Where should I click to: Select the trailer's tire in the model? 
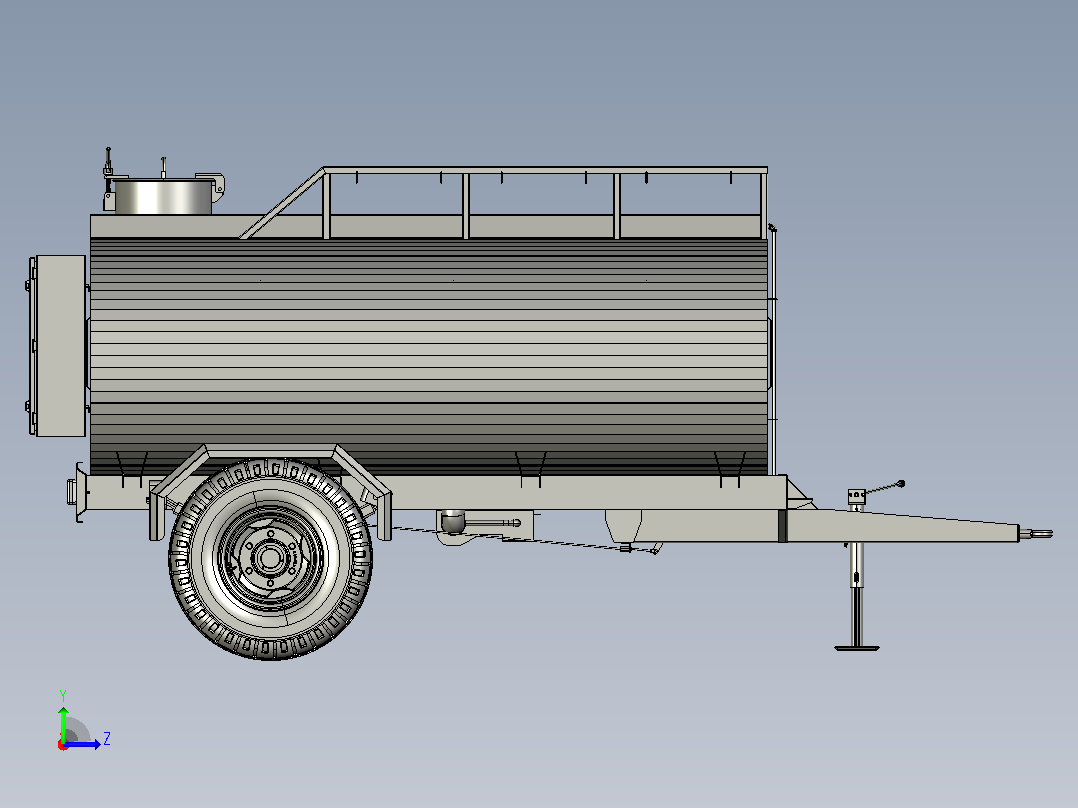coord(270,559)
